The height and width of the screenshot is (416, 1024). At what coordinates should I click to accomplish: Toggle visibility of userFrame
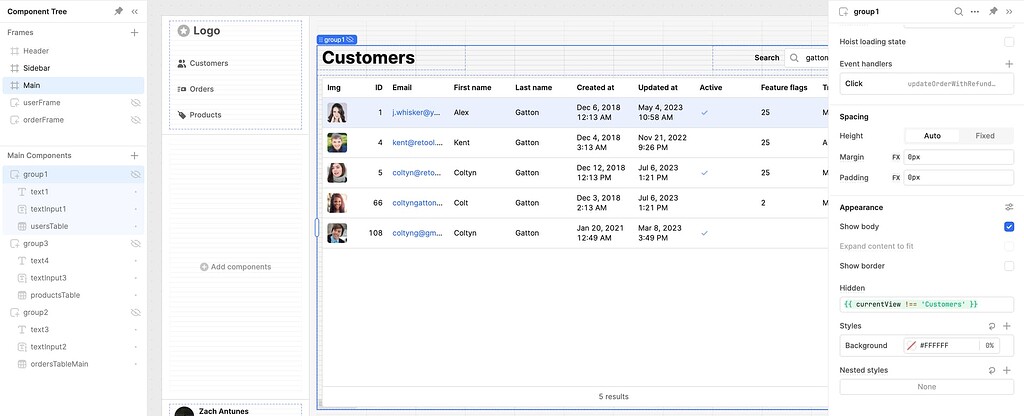136,103
